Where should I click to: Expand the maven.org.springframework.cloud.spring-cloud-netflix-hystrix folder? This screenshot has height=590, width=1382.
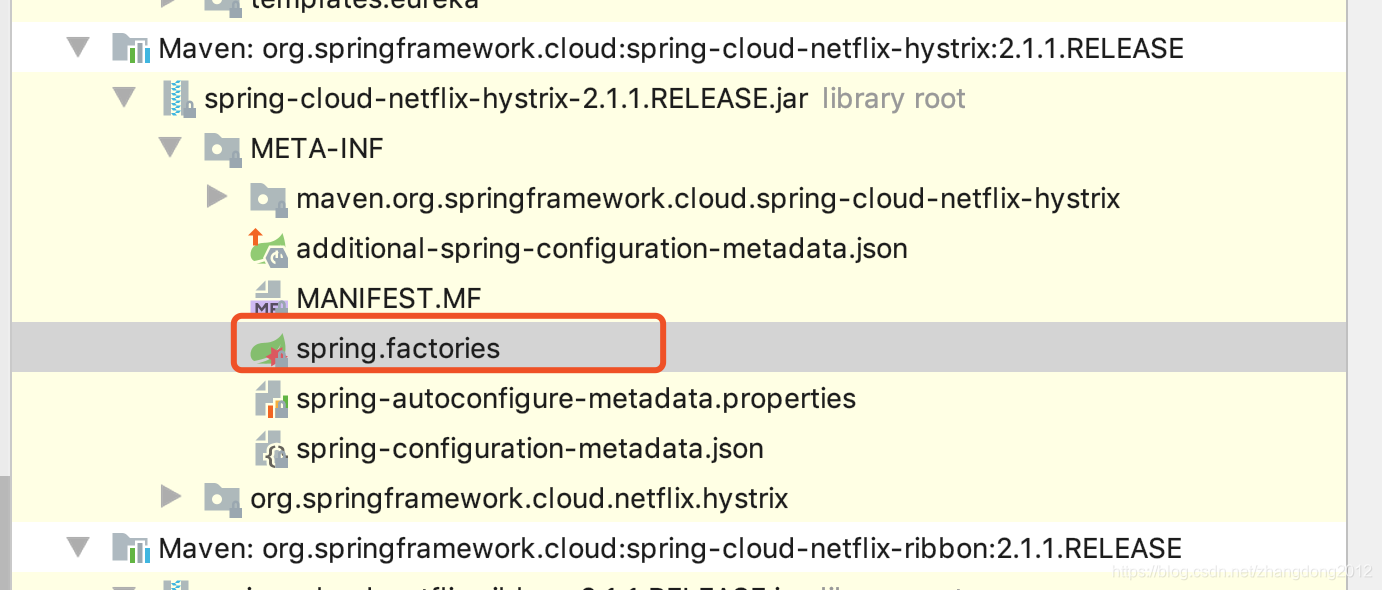[217, 197]
